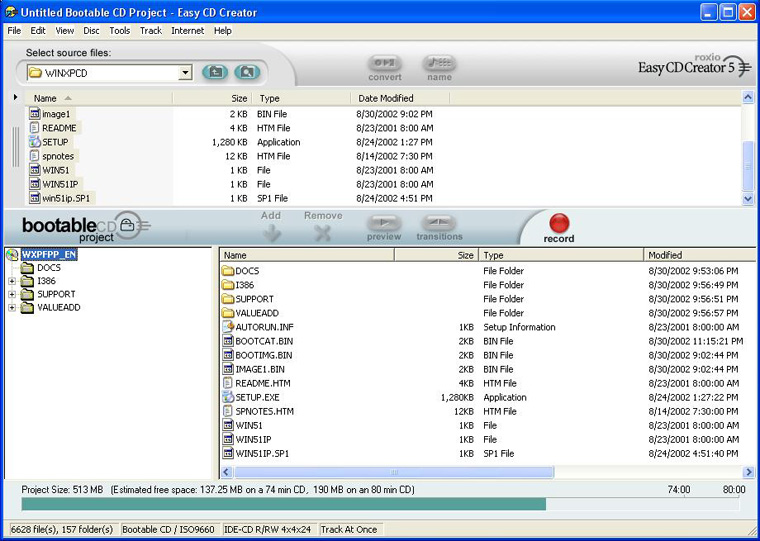Click the Remove X icon
The image size is (760, 541).
coord(322,233)
